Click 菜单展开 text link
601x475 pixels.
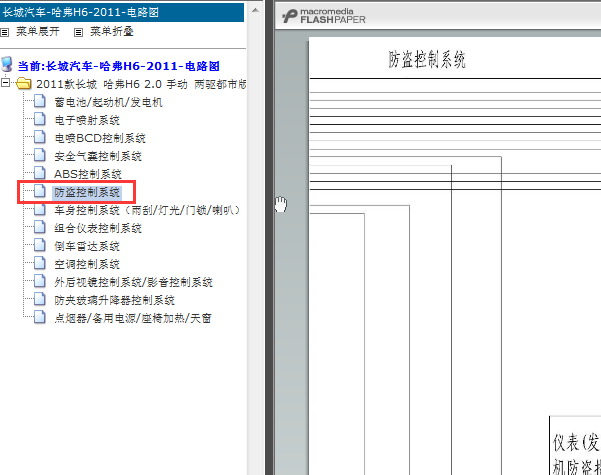tap(38, 31)
